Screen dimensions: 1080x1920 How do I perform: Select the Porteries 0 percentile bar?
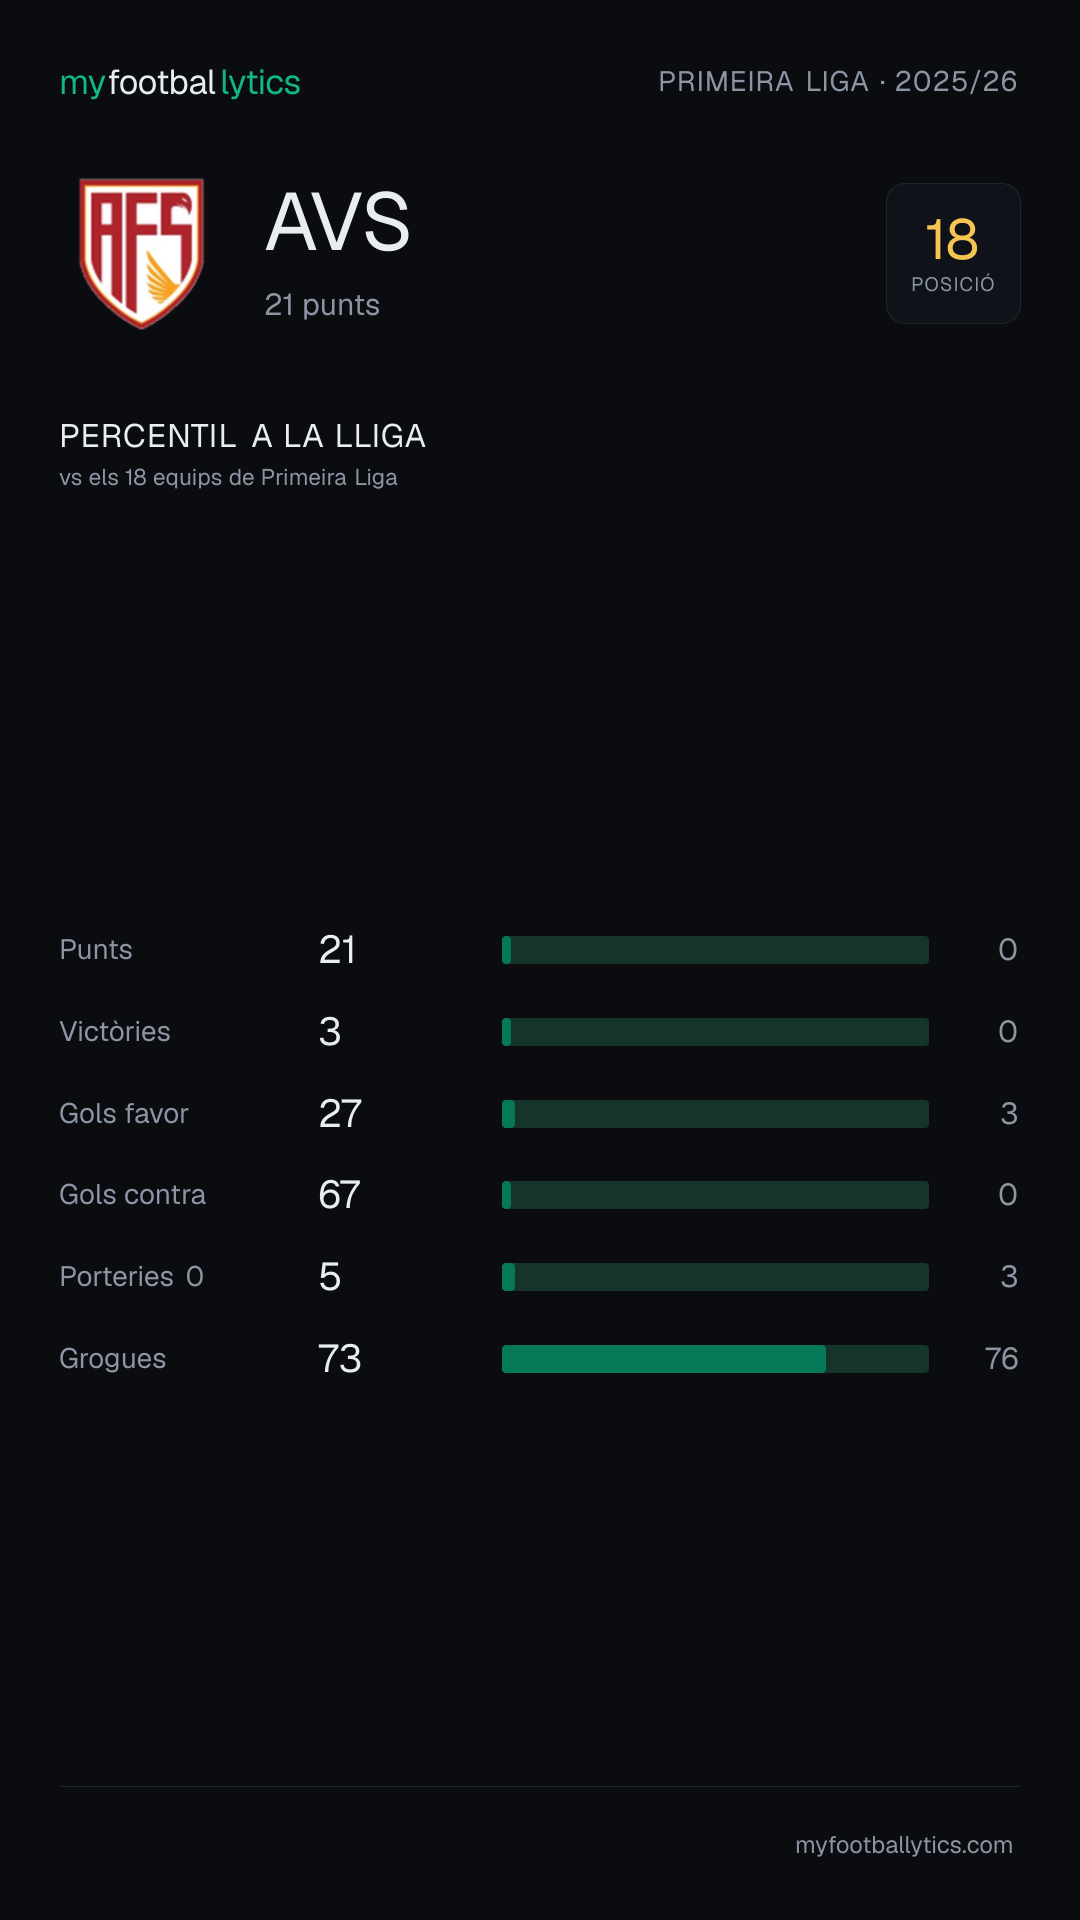(x=715, y=1277)
